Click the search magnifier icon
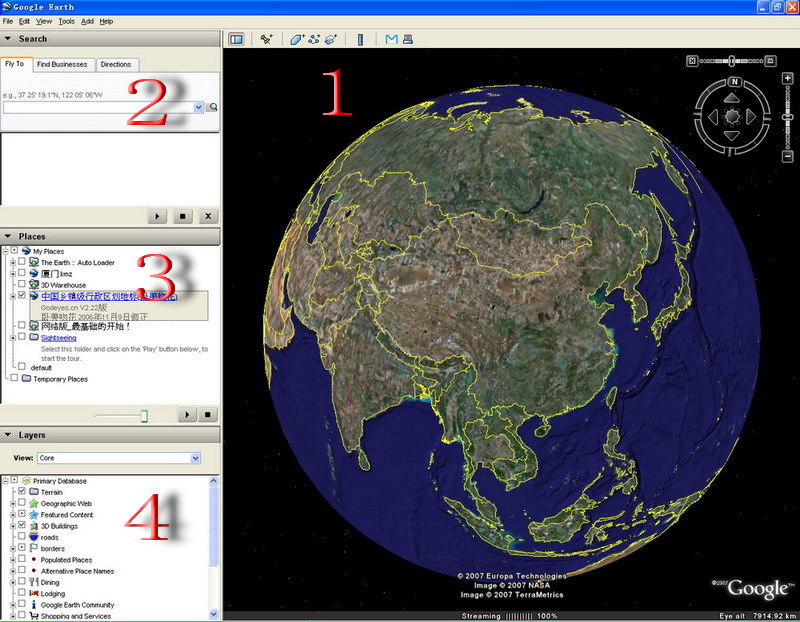This screenshot has height=622, width=800. coord(213,107)
